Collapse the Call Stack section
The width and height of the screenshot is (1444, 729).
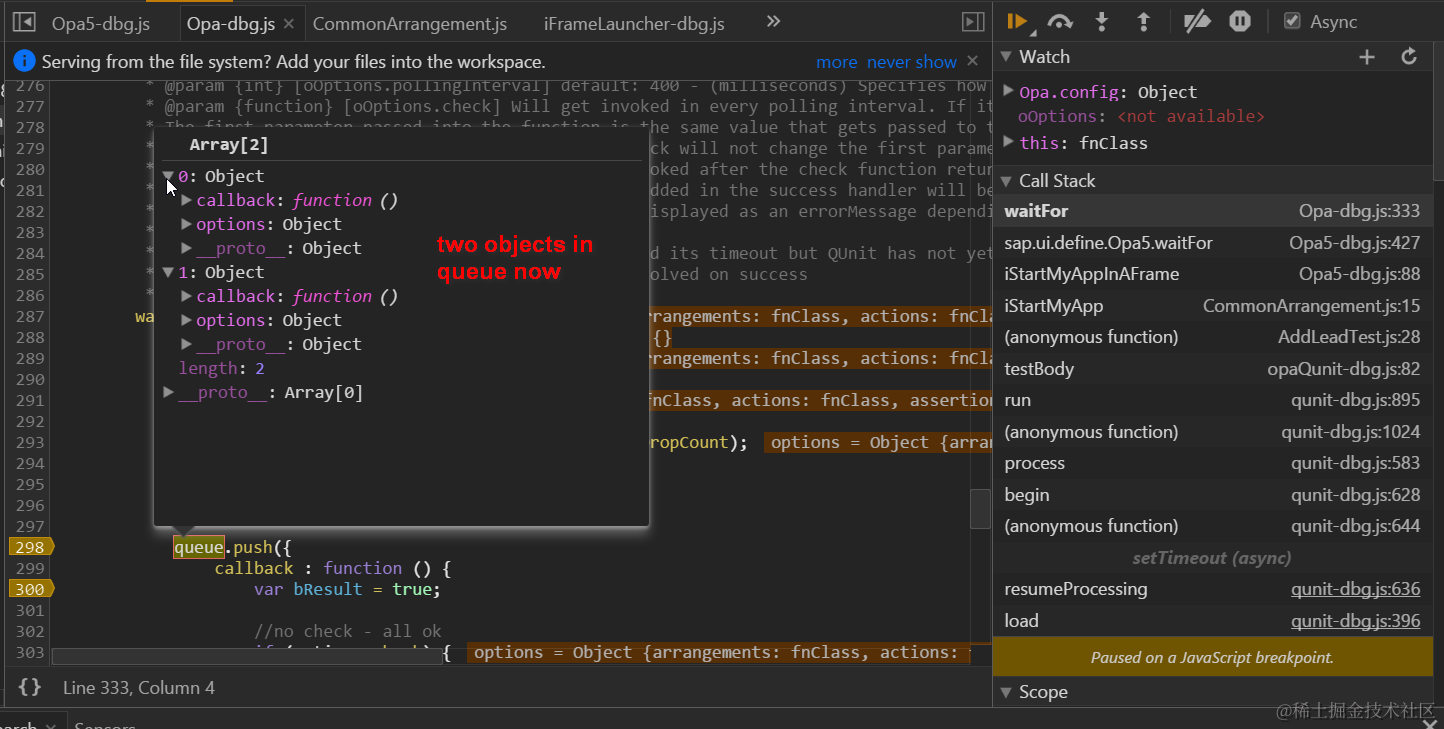[1006, 181]
